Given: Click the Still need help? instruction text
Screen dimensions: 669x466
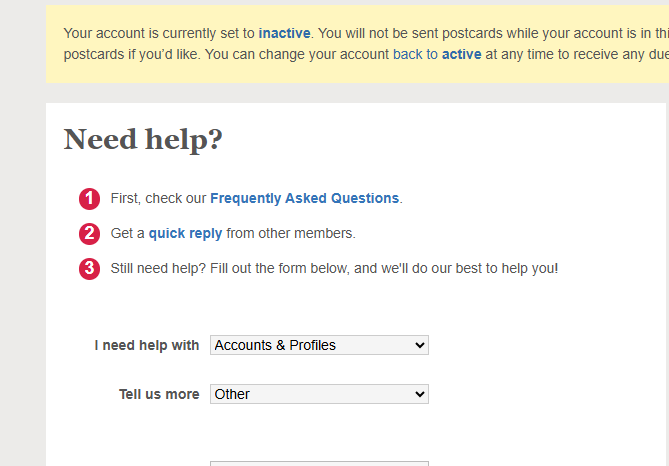Looking at the screenshot, I should pos(334,268).
